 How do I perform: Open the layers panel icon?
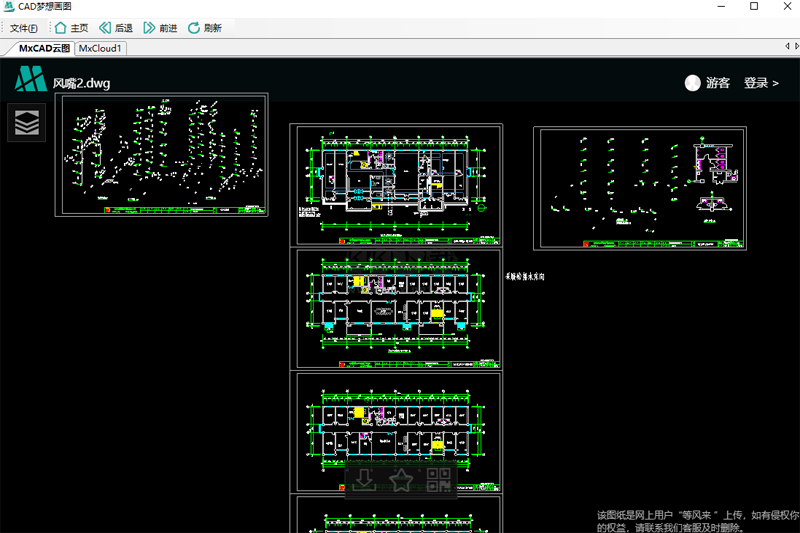pos(27,122)
